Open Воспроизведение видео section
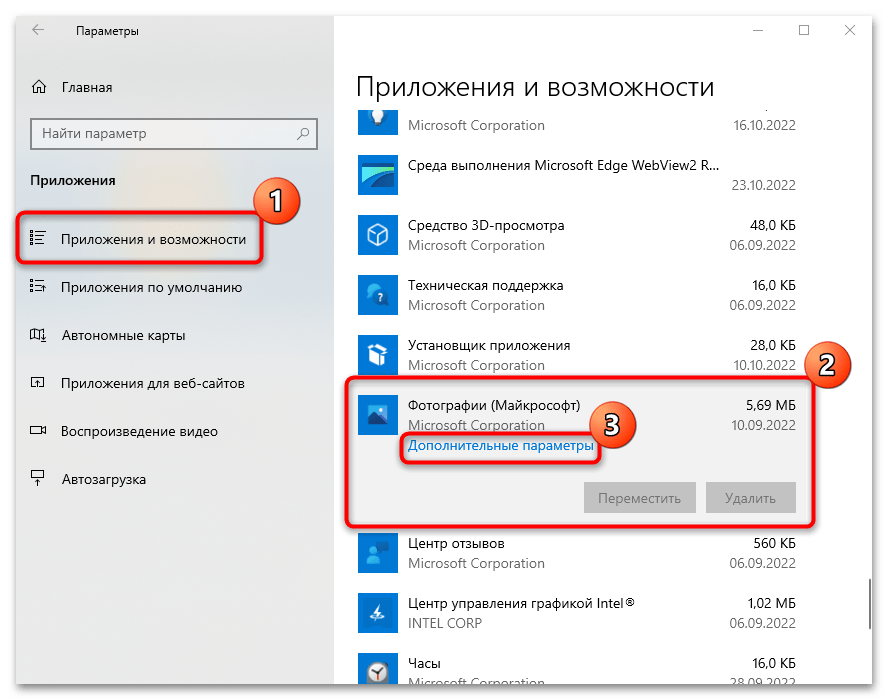888x700 pixels. pos(139,432)
